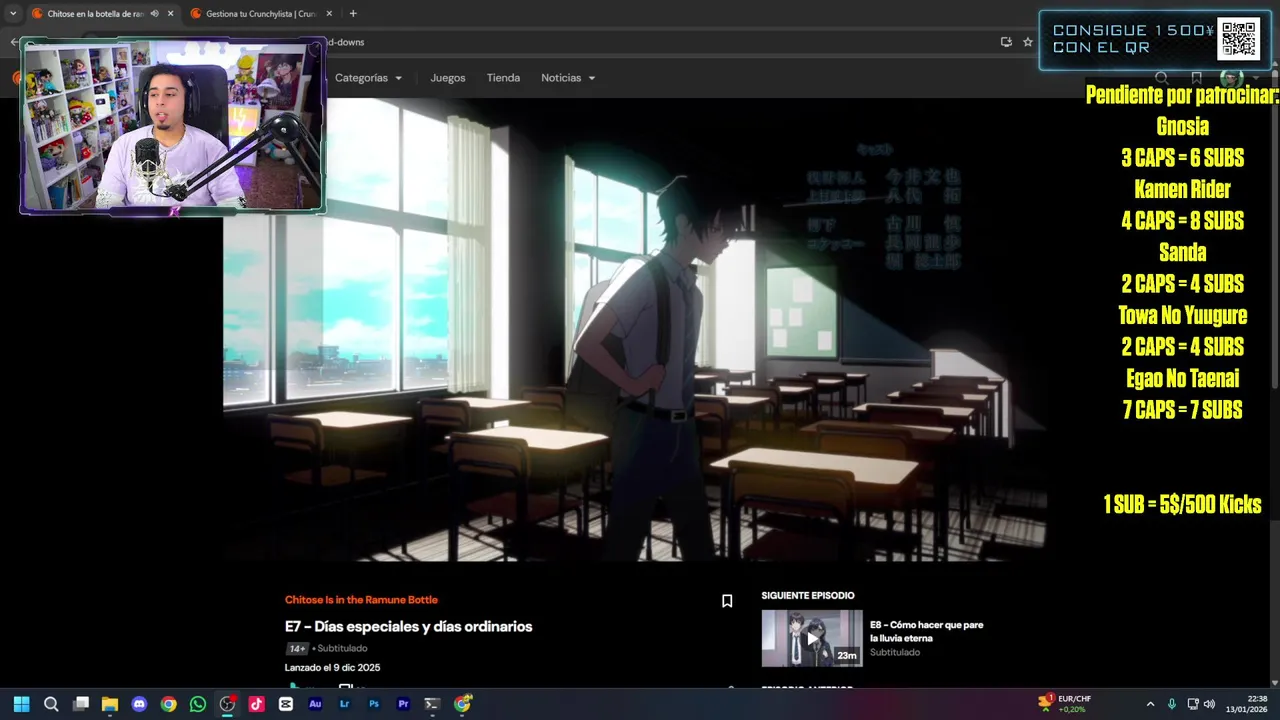The width and height of the screenshot is (1280, 720).
Task: Open the terminal app on the taskbar
Action: pos(432,704)
